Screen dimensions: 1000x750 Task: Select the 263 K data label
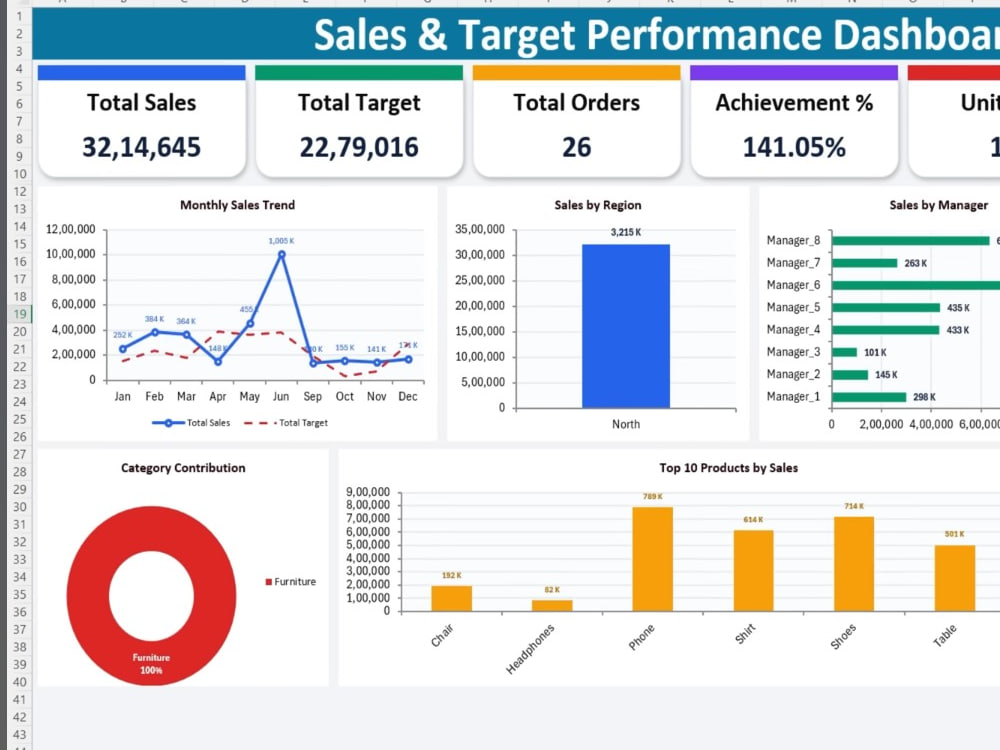pos(916,263)
